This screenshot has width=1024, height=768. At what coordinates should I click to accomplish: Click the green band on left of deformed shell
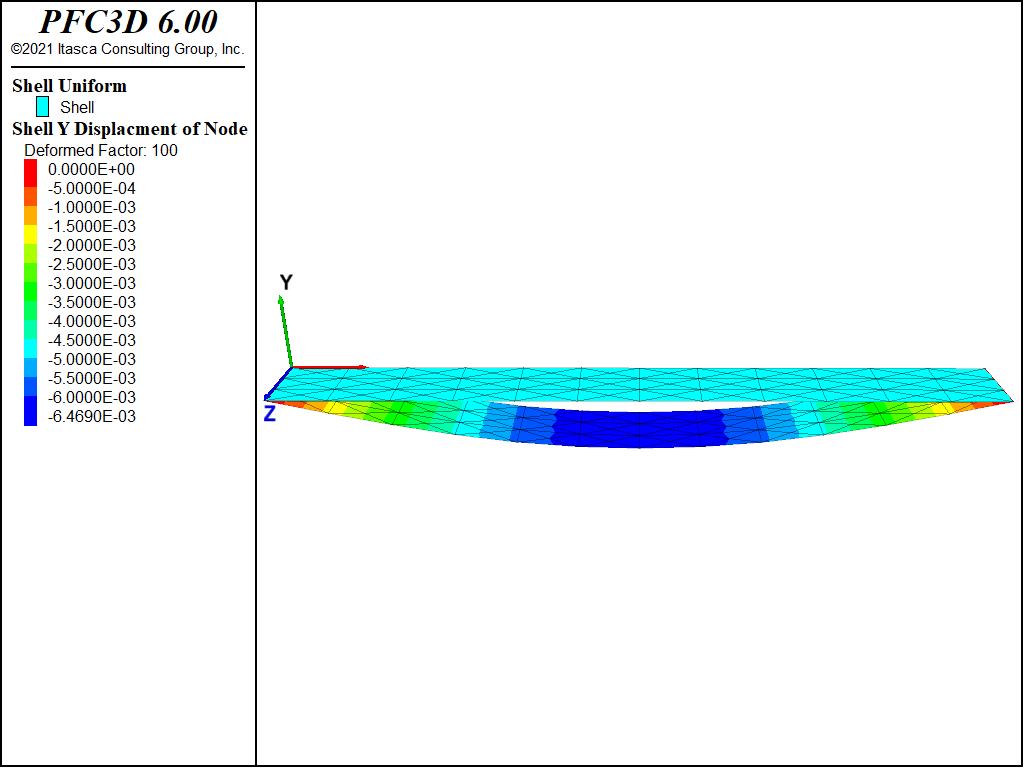click(408, 414)
